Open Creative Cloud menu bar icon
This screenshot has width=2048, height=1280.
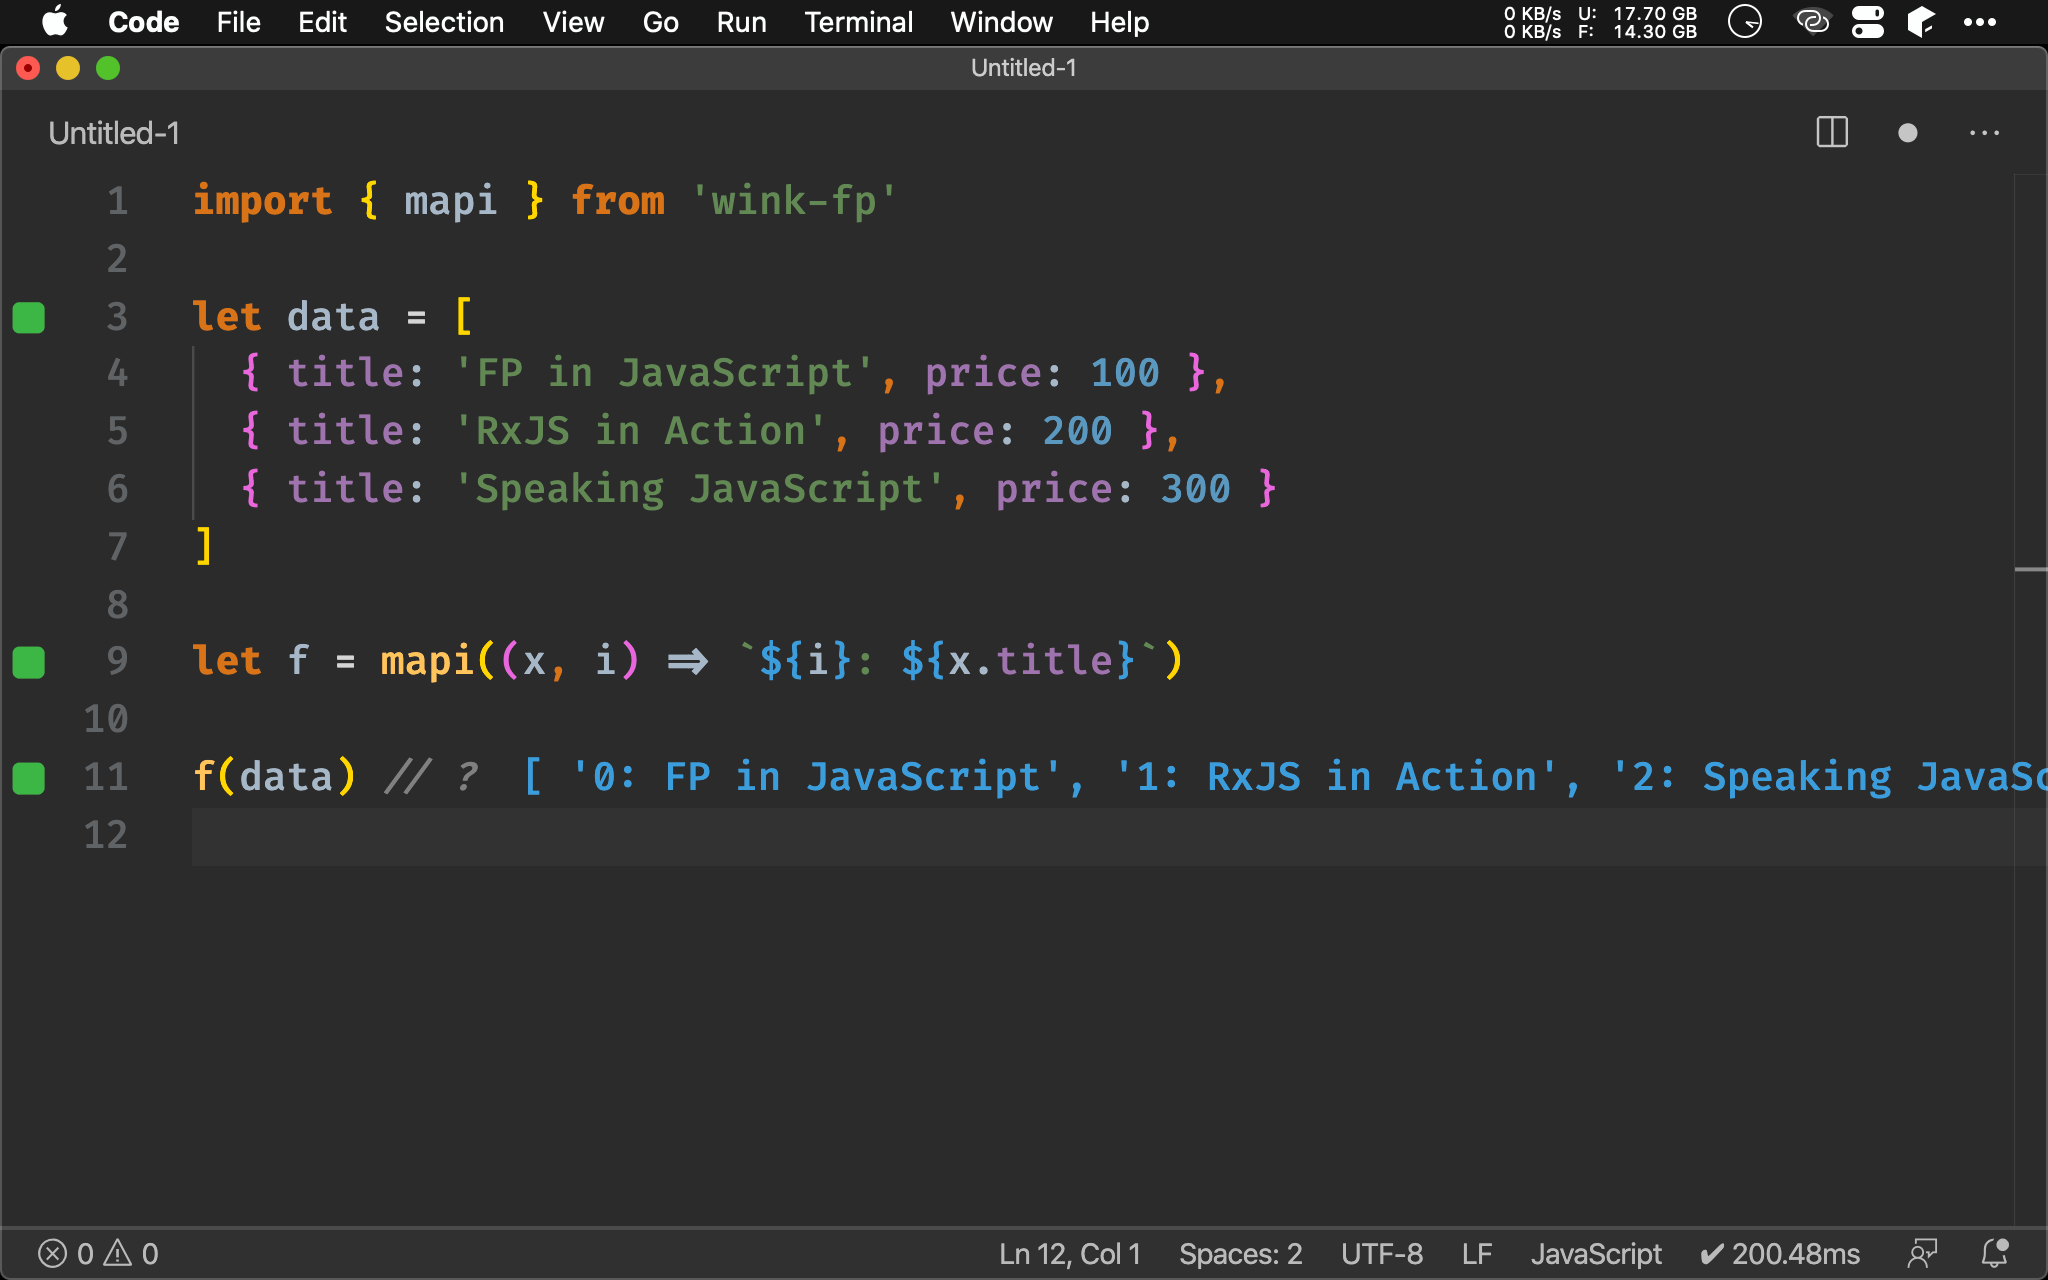[x=1812, y=22]
